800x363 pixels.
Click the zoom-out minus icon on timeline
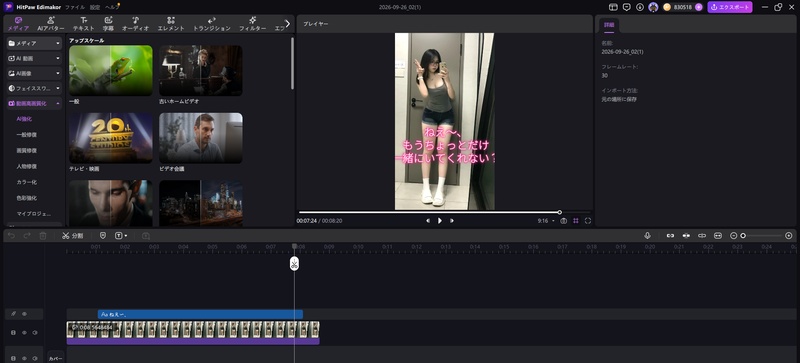734,235
